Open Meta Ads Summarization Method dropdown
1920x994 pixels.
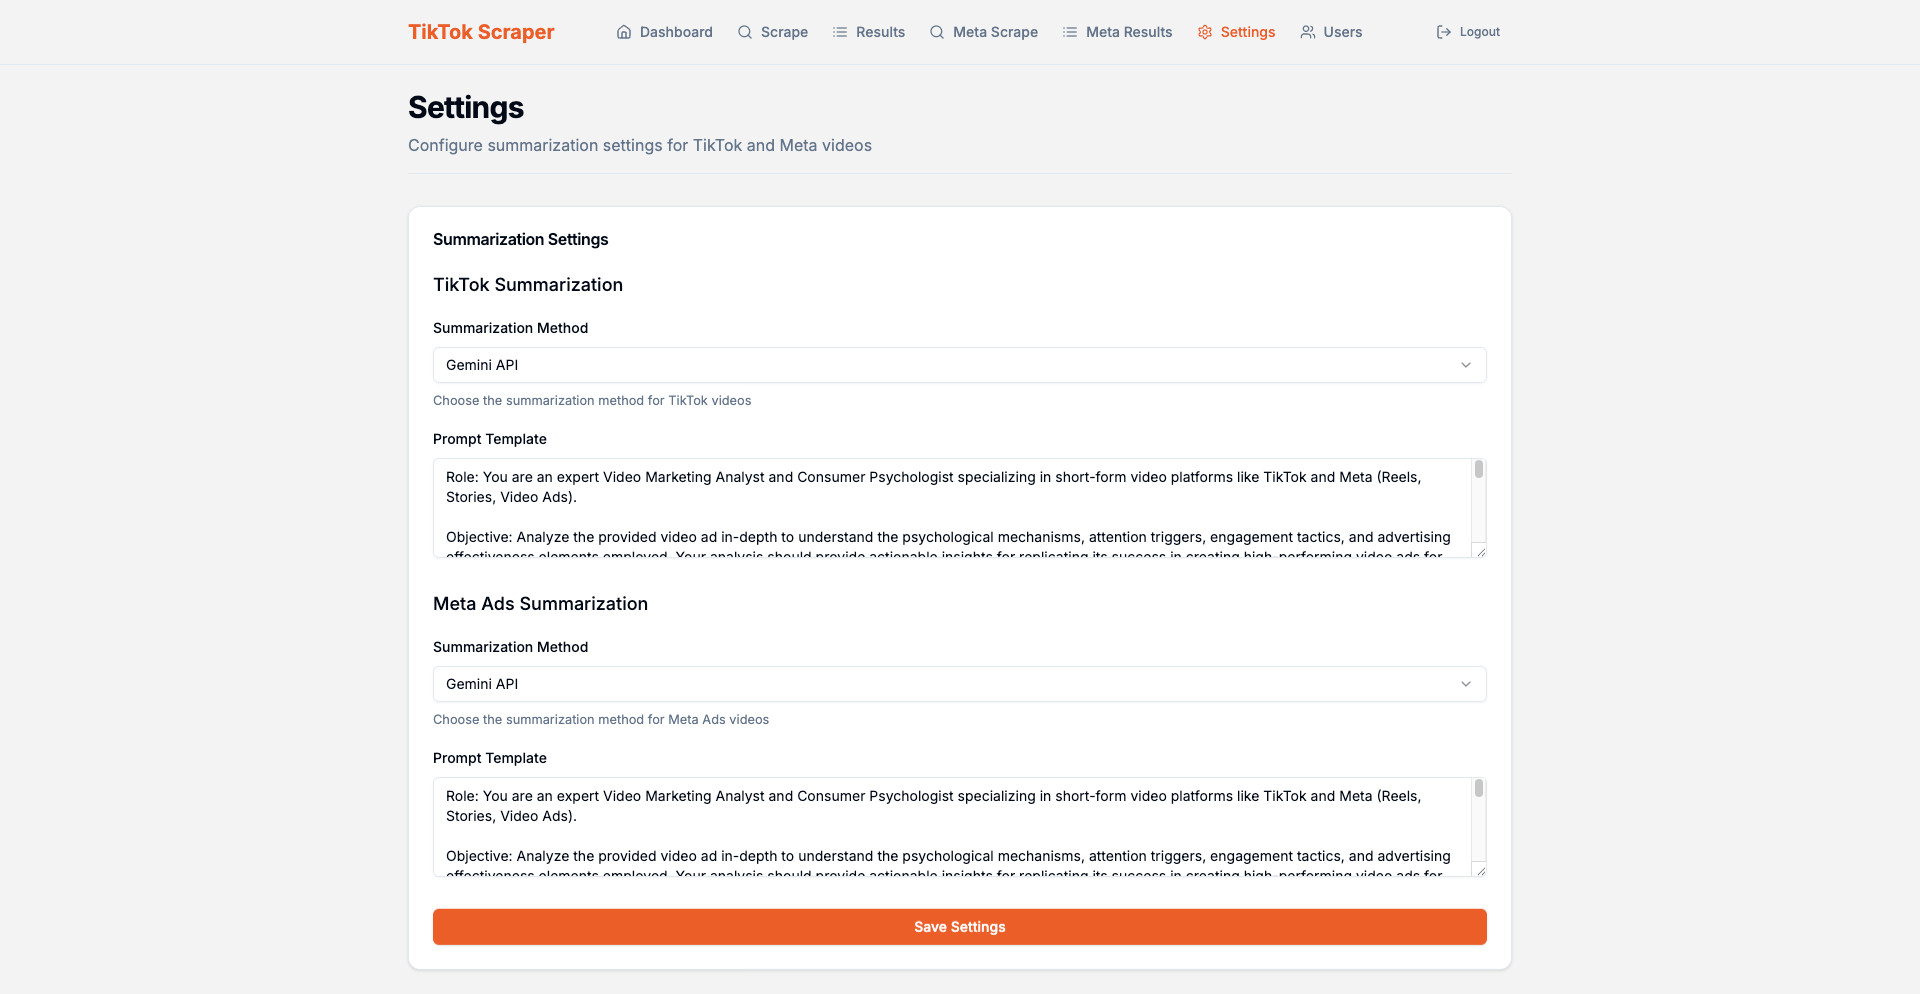(958, 684)
